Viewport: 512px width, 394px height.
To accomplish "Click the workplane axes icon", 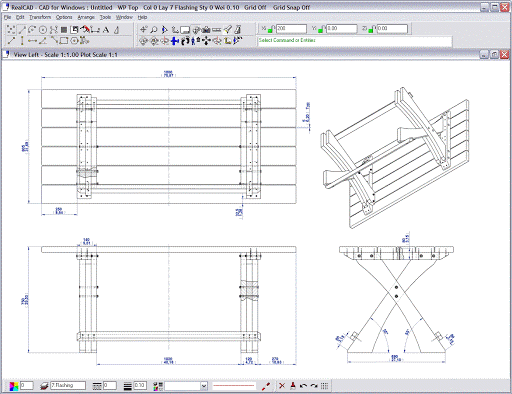I will point(175,30).
